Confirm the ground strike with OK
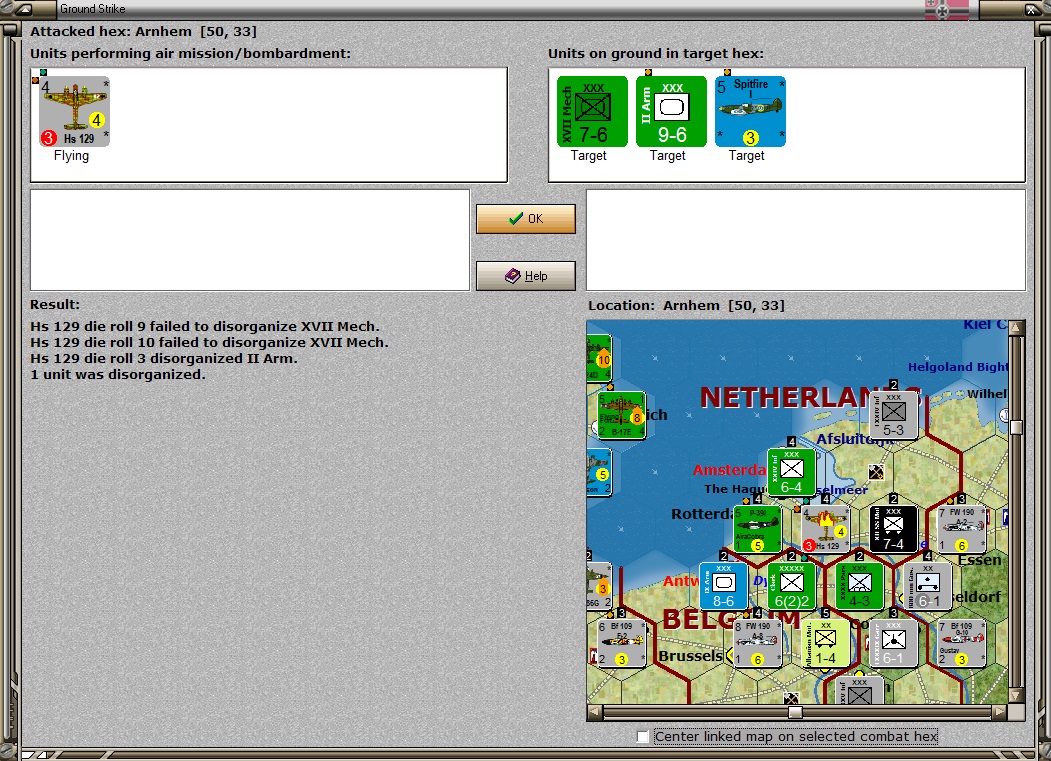1051x761 pixels. click(526, 219)
